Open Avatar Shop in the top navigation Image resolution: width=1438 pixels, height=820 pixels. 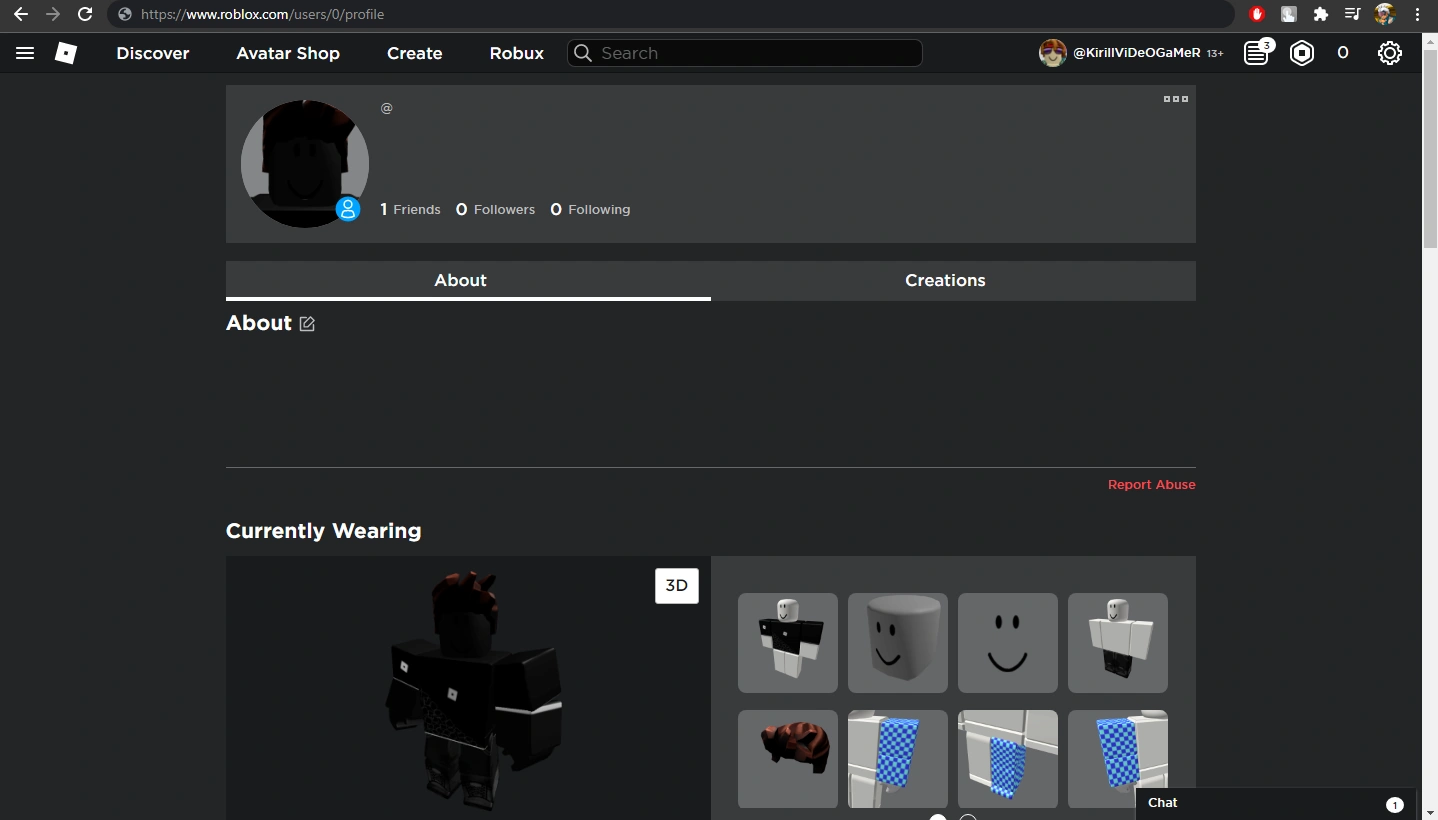[x=288, y=53]
